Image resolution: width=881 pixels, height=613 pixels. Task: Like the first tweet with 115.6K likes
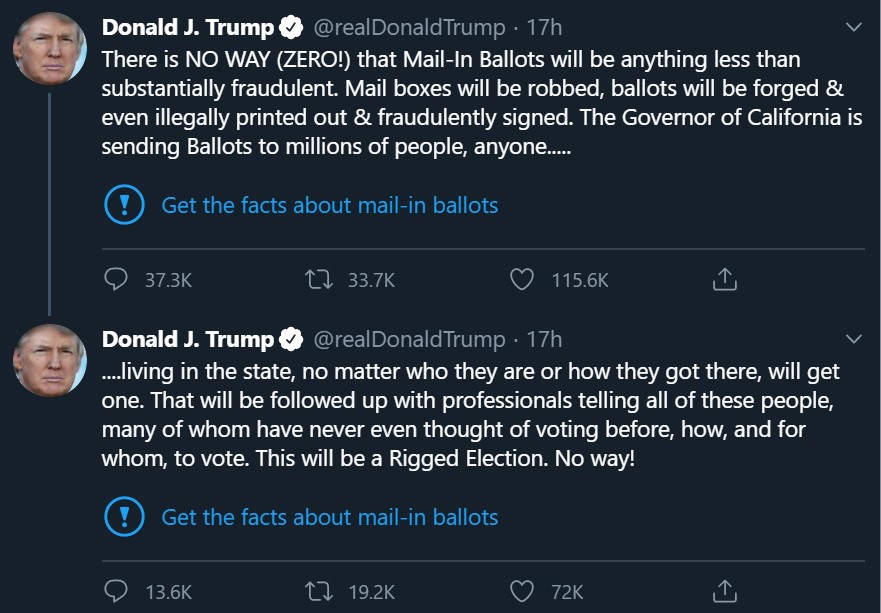[522, 281]
